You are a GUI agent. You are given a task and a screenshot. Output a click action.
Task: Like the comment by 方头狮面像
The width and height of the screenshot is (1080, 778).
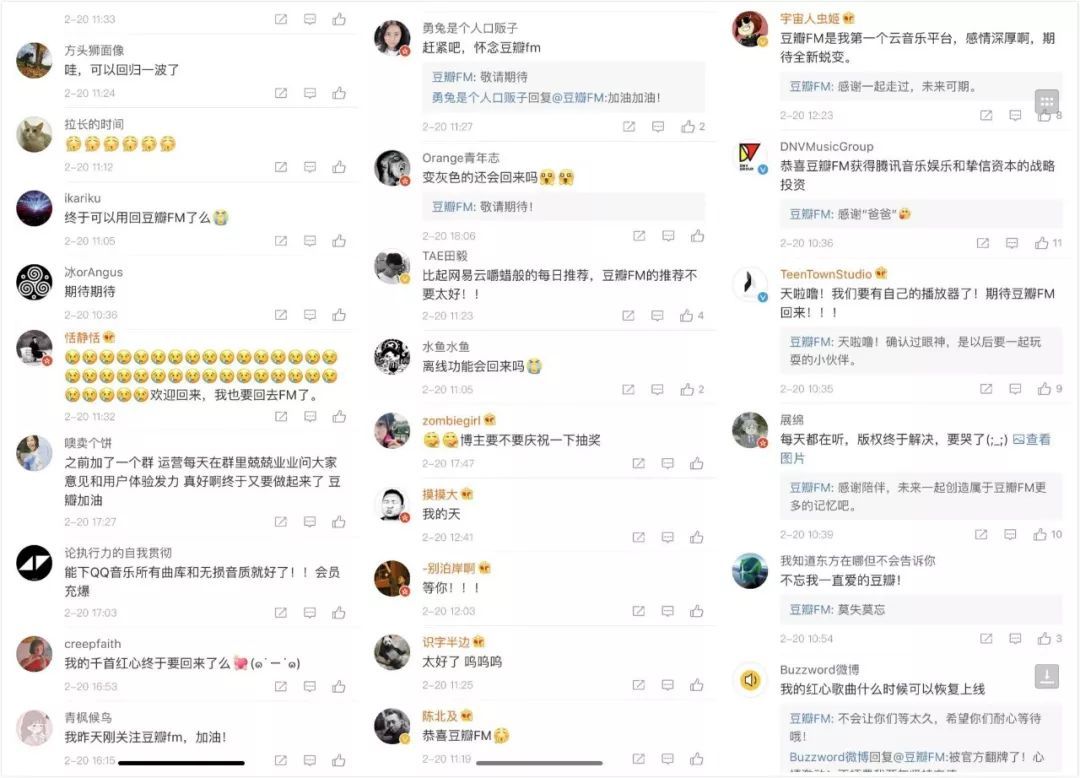[339, 93]
